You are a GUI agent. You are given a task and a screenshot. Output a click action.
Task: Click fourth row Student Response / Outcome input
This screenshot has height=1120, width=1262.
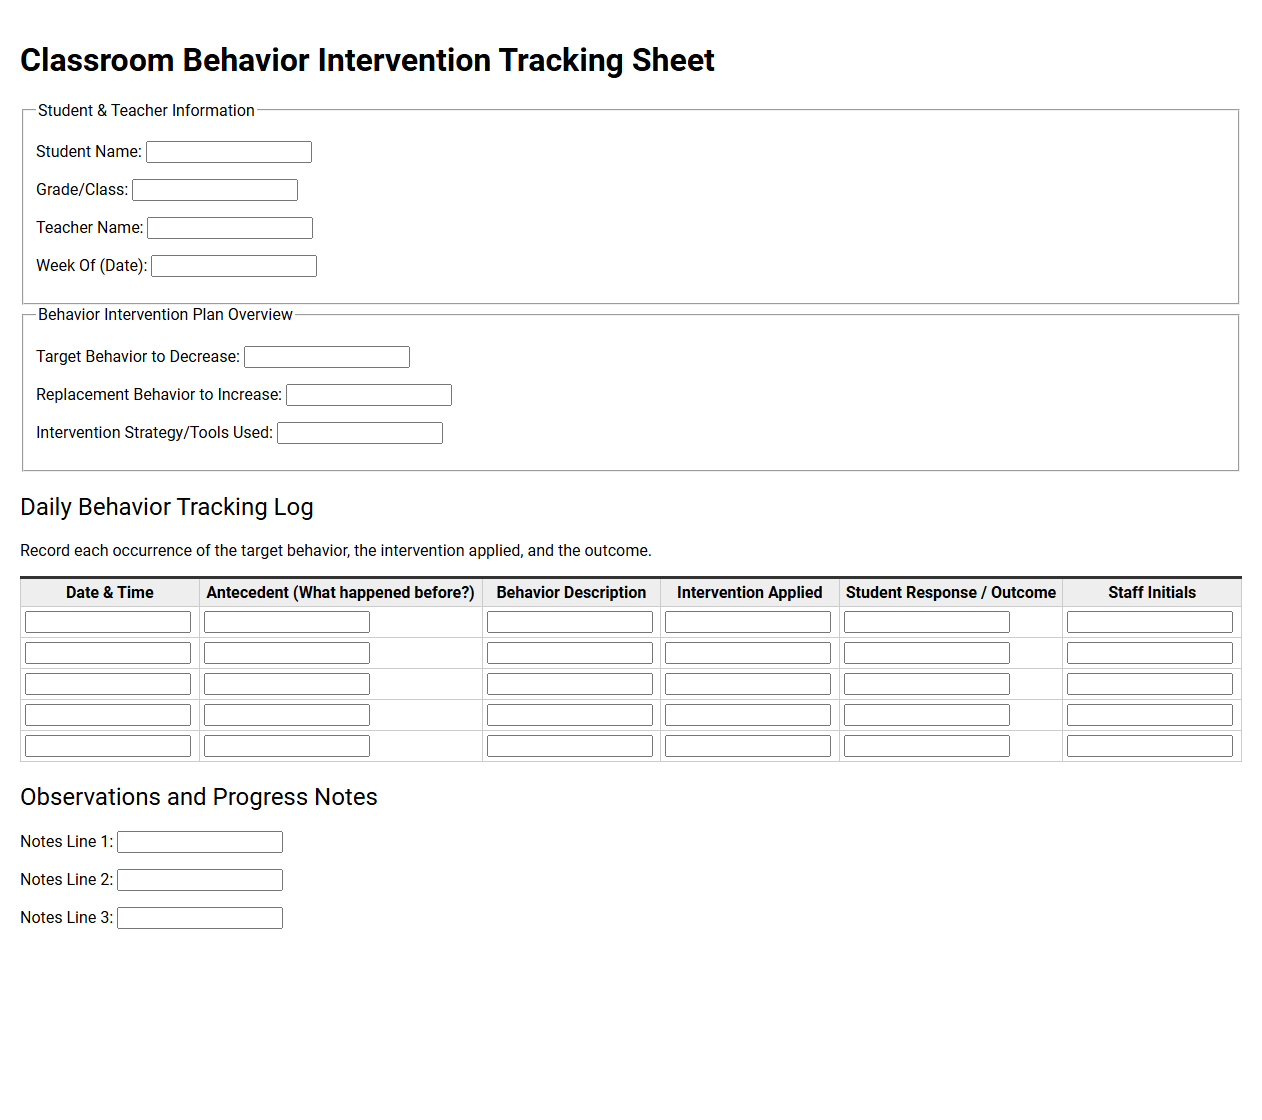coord(927,715)
